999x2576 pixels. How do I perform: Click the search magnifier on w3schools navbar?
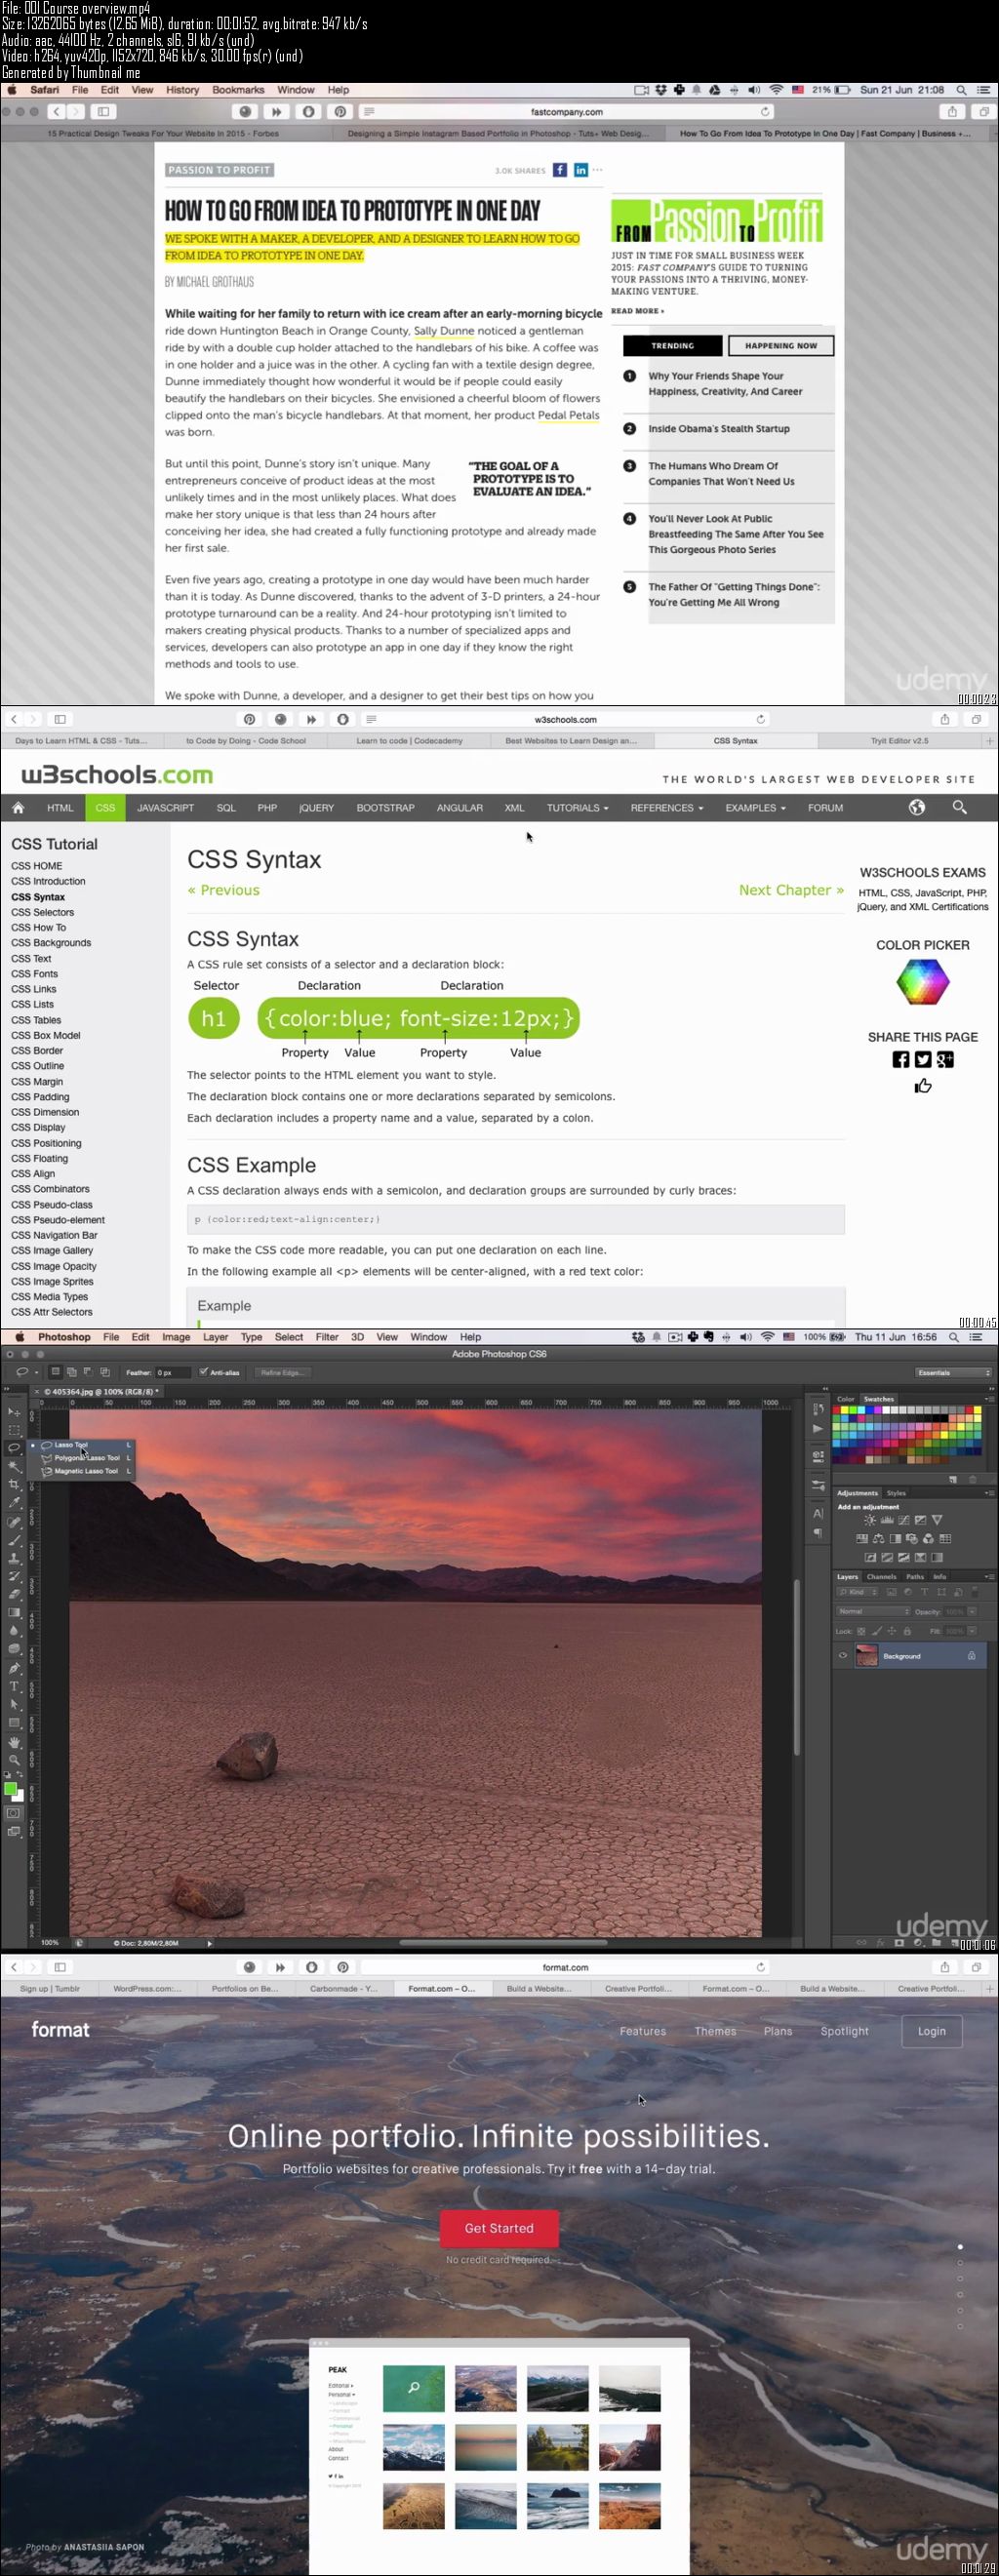coord(960,807)
